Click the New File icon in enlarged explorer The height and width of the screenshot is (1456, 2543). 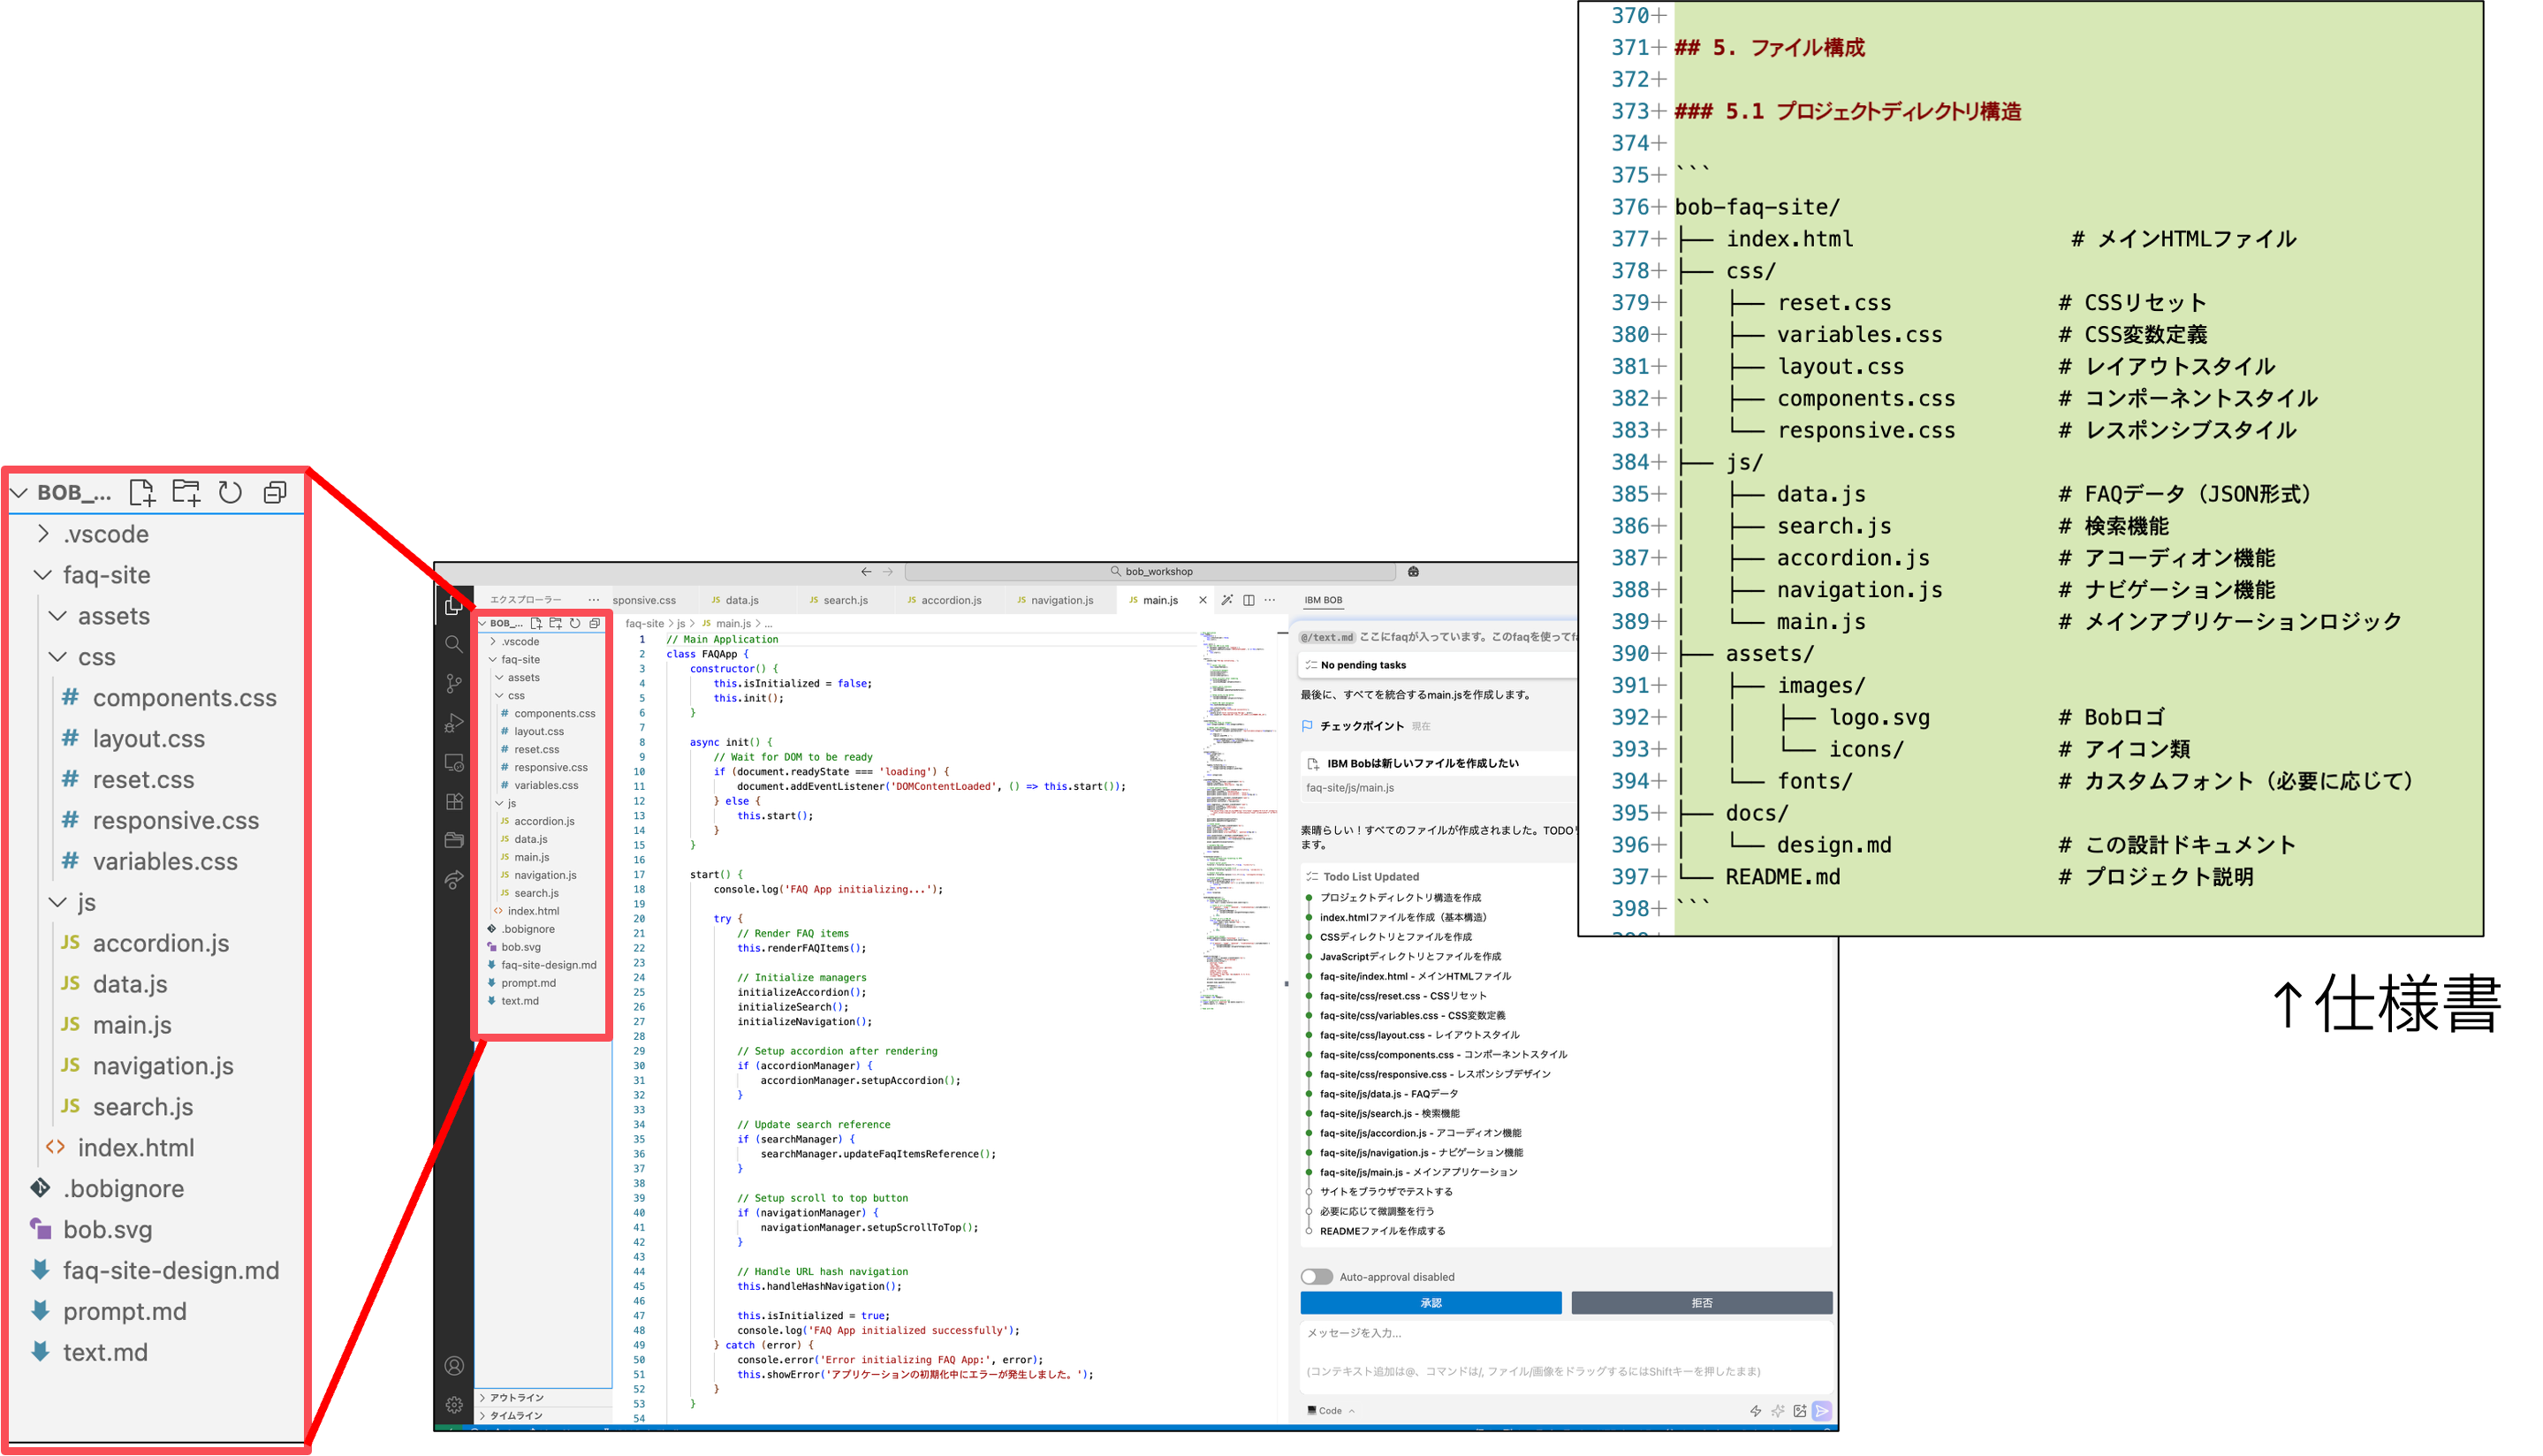(142, 492)
